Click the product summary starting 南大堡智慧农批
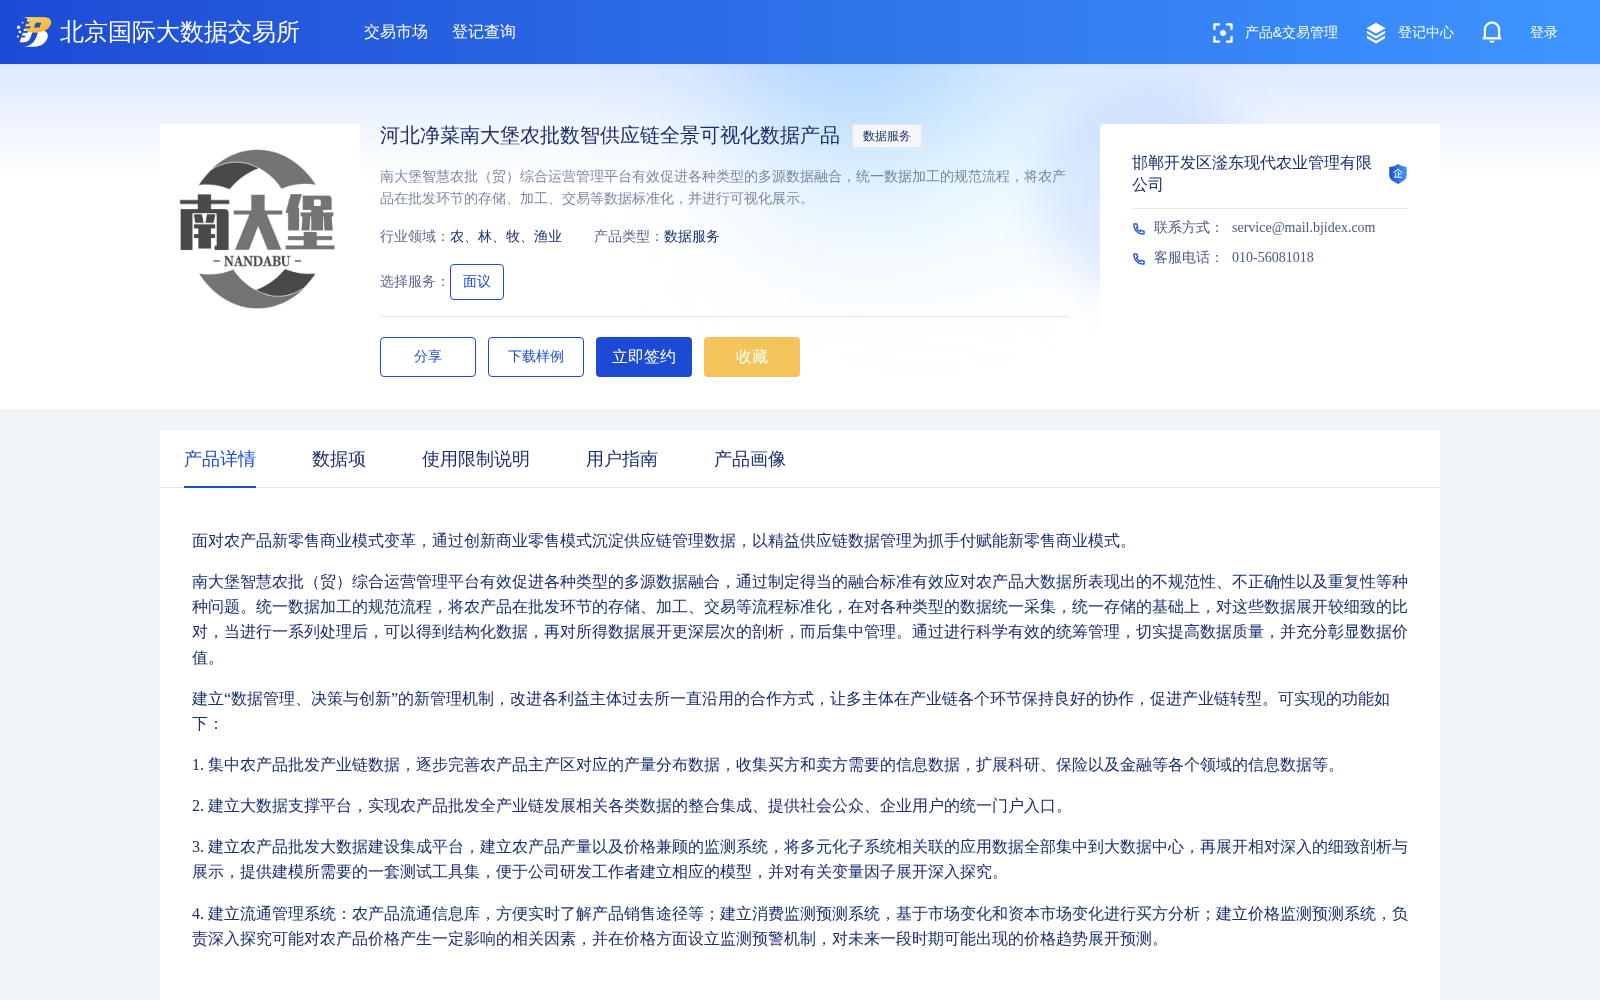Image resolution: width=1600 pixels, height=1000 pixels. coord(723,187)
